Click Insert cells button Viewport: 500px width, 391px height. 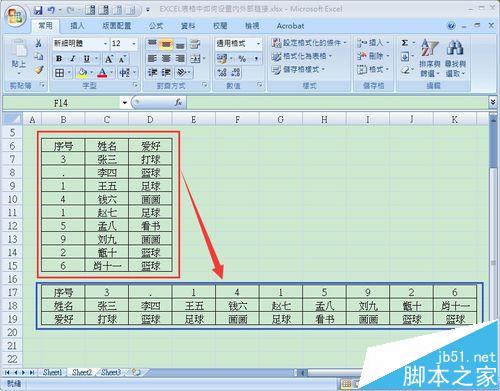(373, 43)
